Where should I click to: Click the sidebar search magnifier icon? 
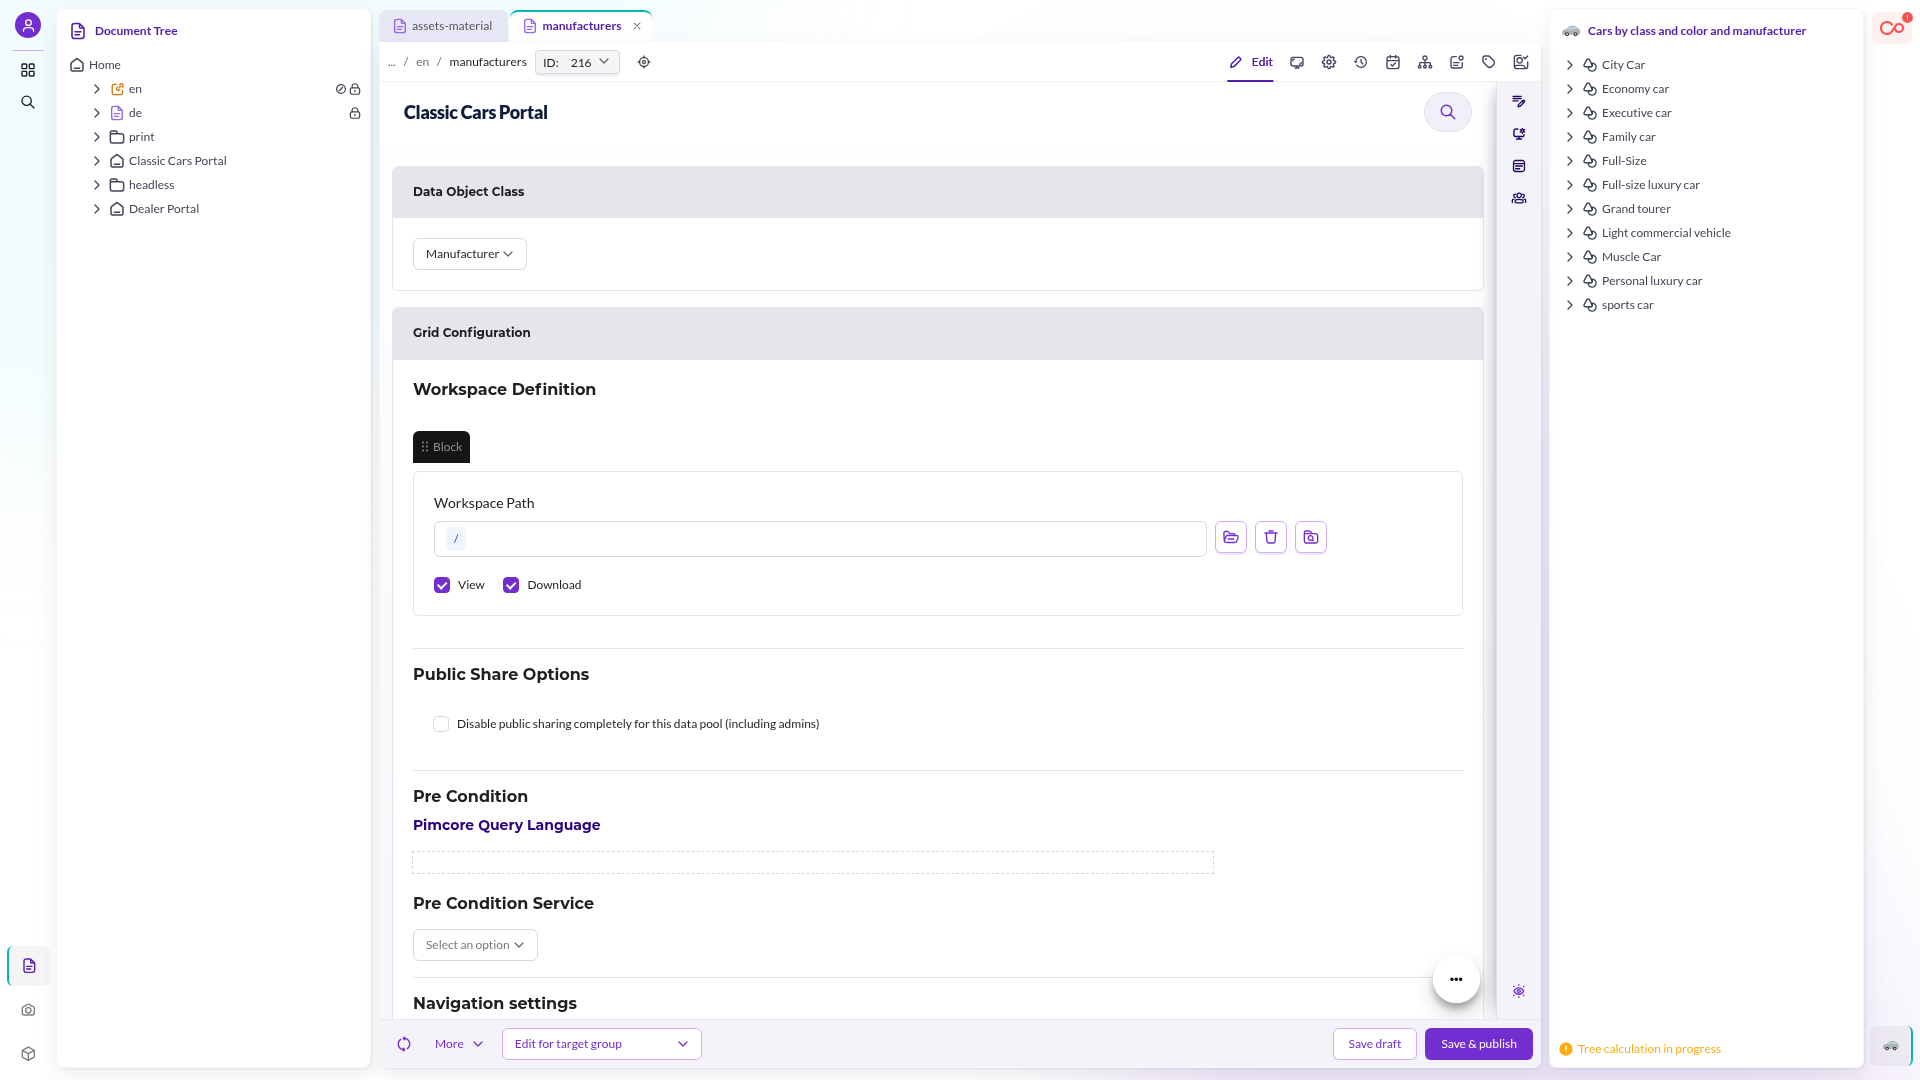point(28,102)
